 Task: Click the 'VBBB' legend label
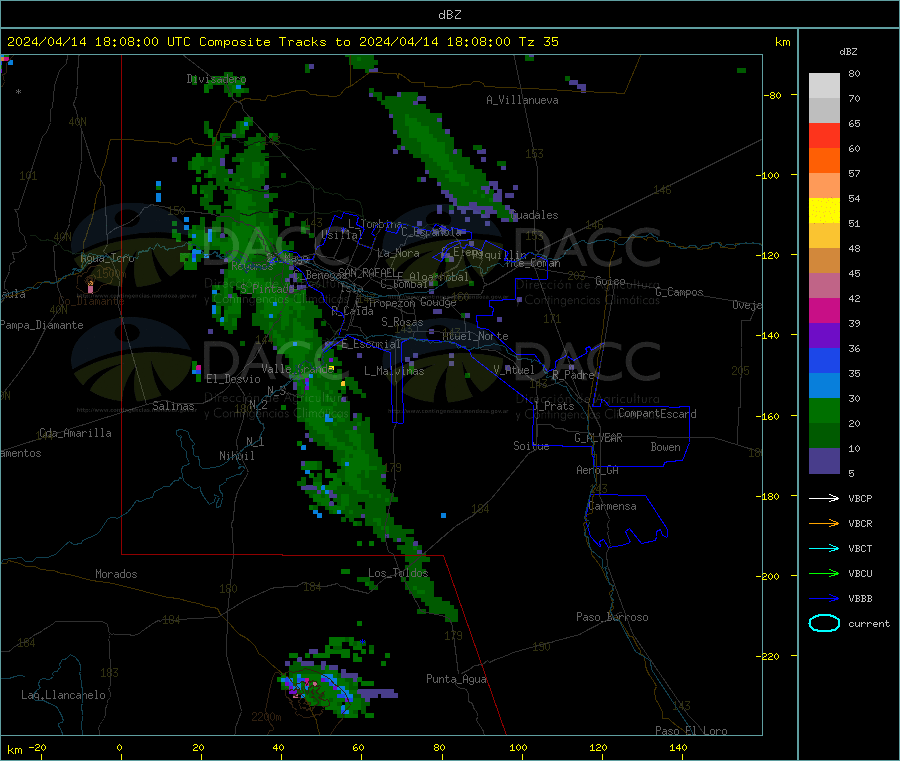(860, 598)
